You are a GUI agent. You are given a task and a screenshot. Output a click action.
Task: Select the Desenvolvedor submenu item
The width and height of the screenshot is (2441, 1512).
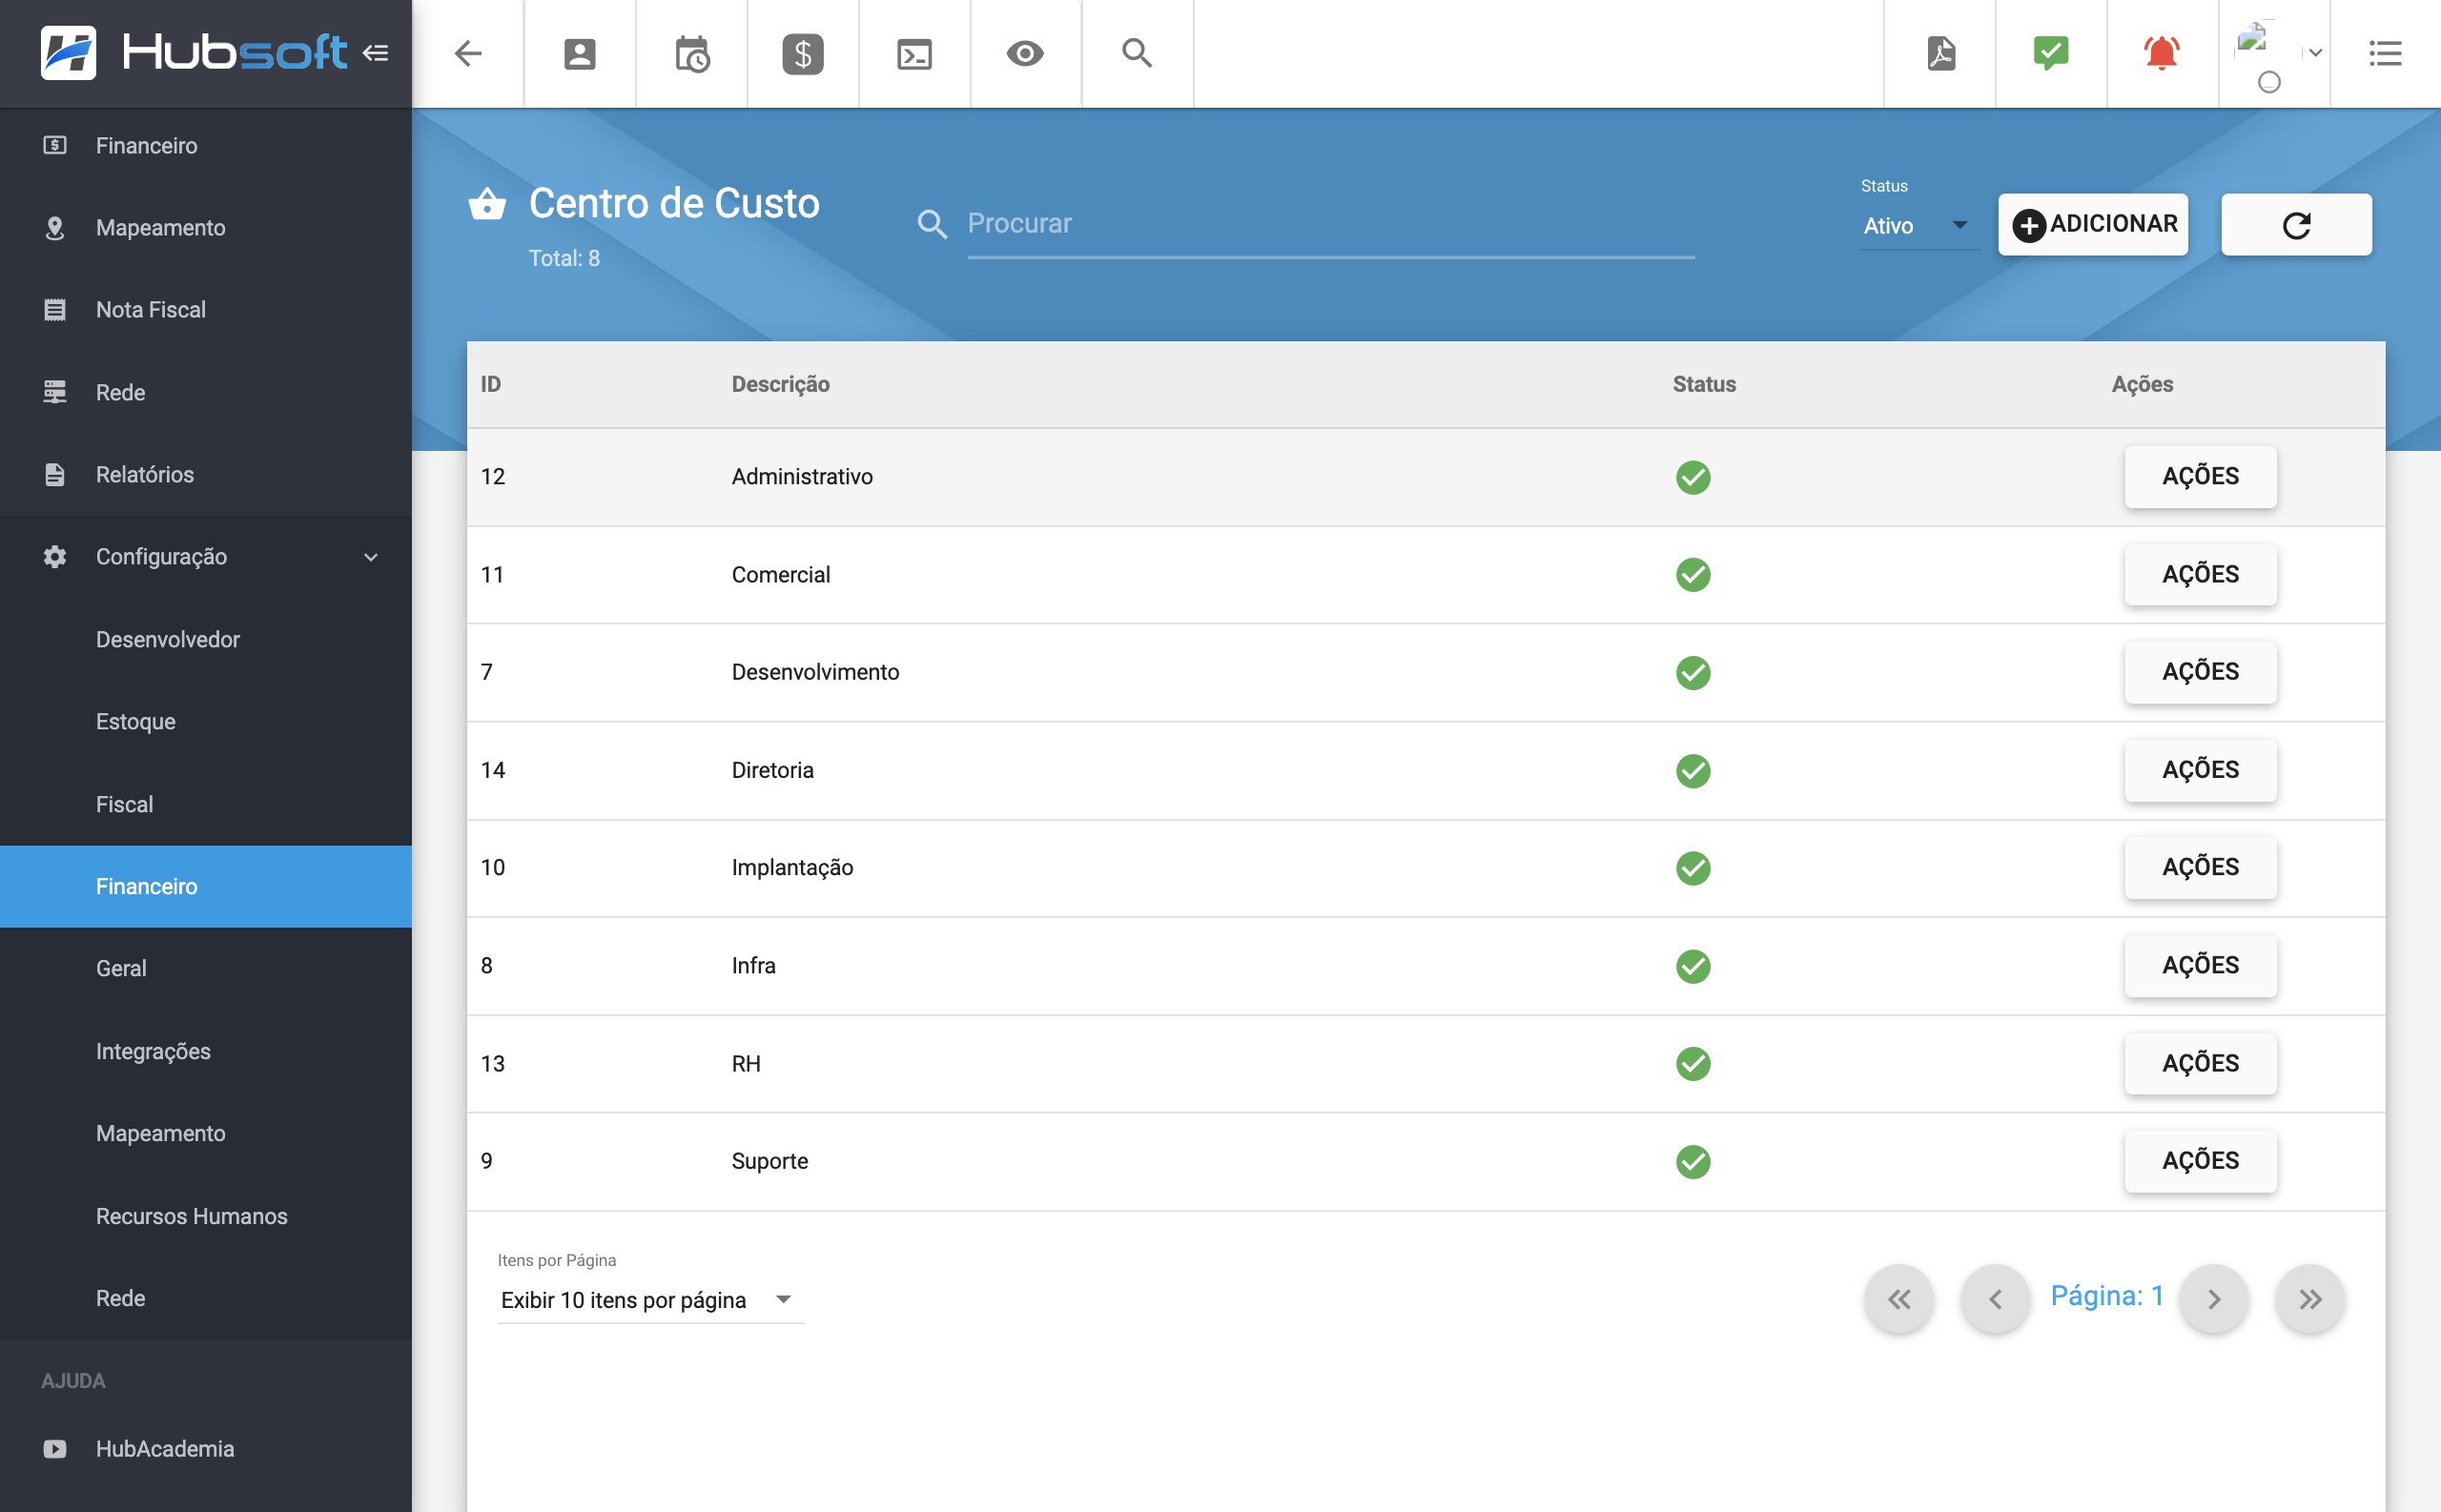[206, 639]
